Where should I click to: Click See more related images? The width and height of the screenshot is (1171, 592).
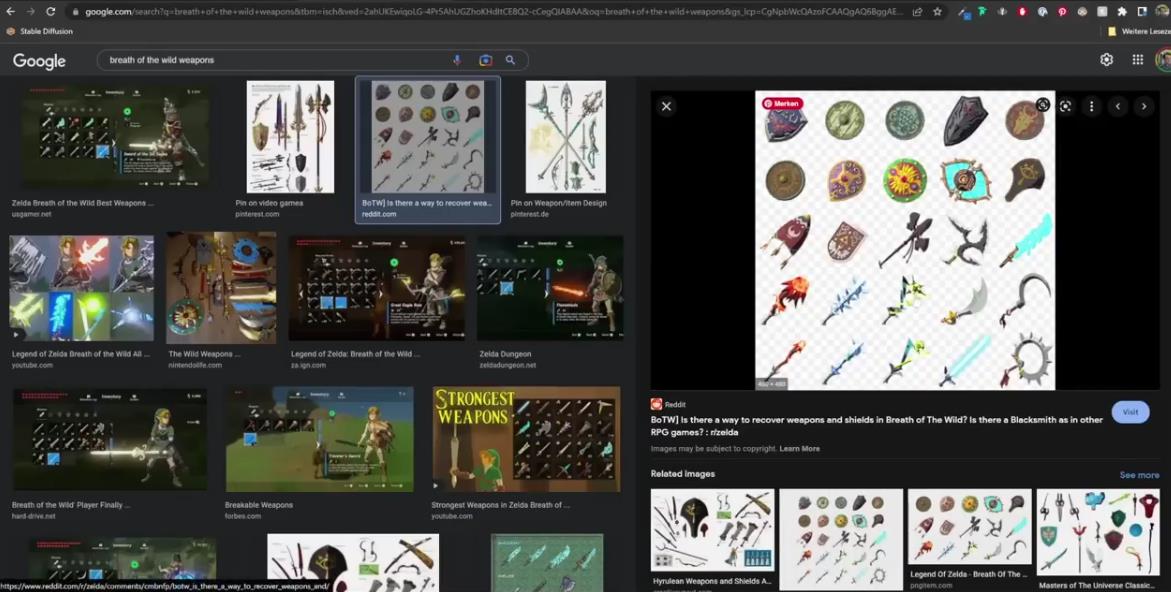(1139, 475)
